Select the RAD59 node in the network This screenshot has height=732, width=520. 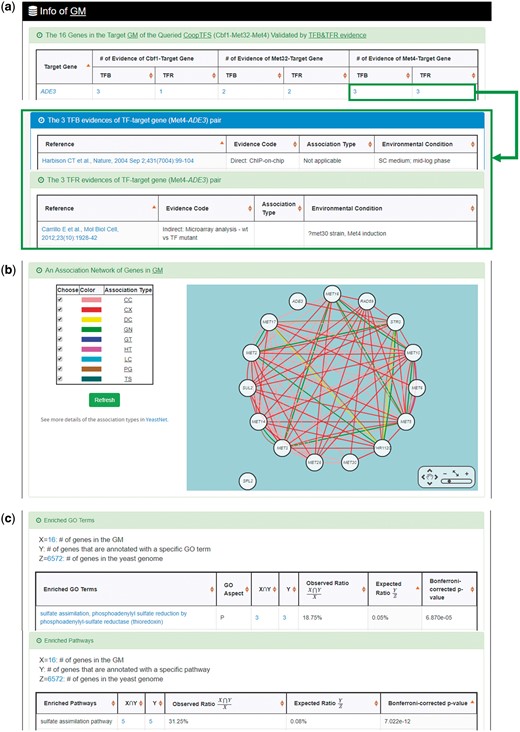point(366,302)
